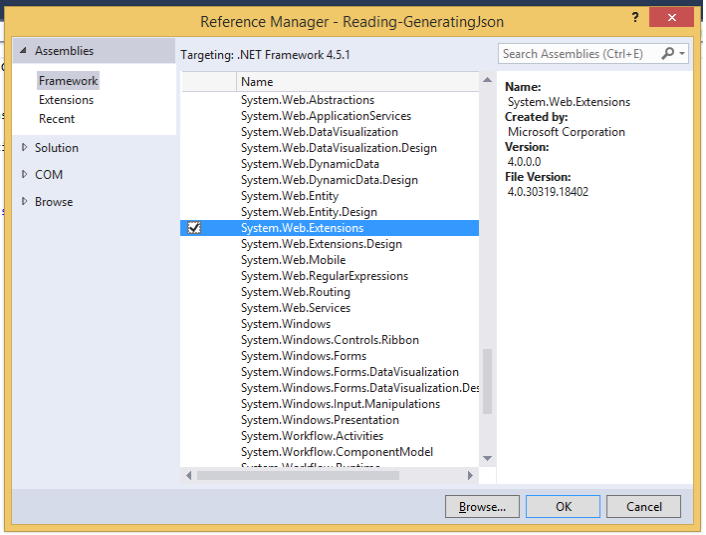Click the Browse... button
This screenshot has width=706, height=535.
[x=482, y=507]
